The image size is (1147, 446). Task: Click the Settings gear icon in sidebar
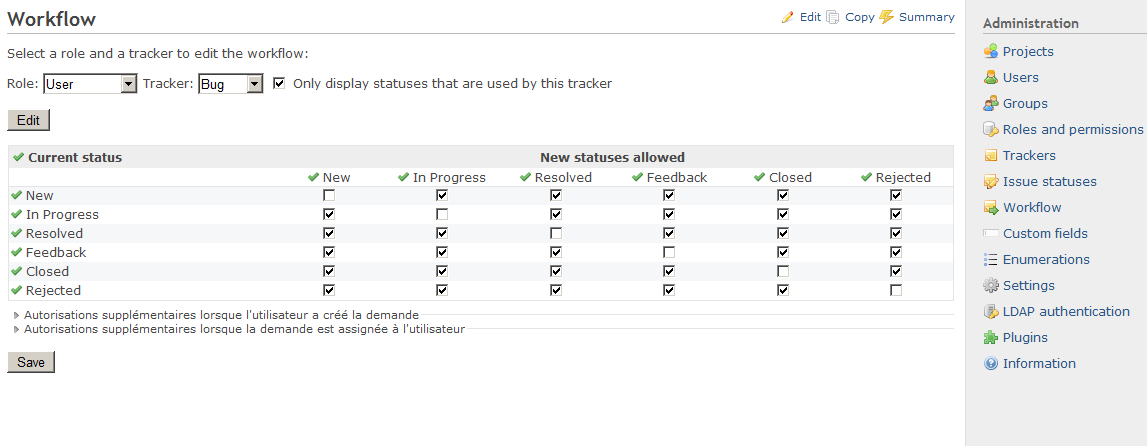click(990, 285)
